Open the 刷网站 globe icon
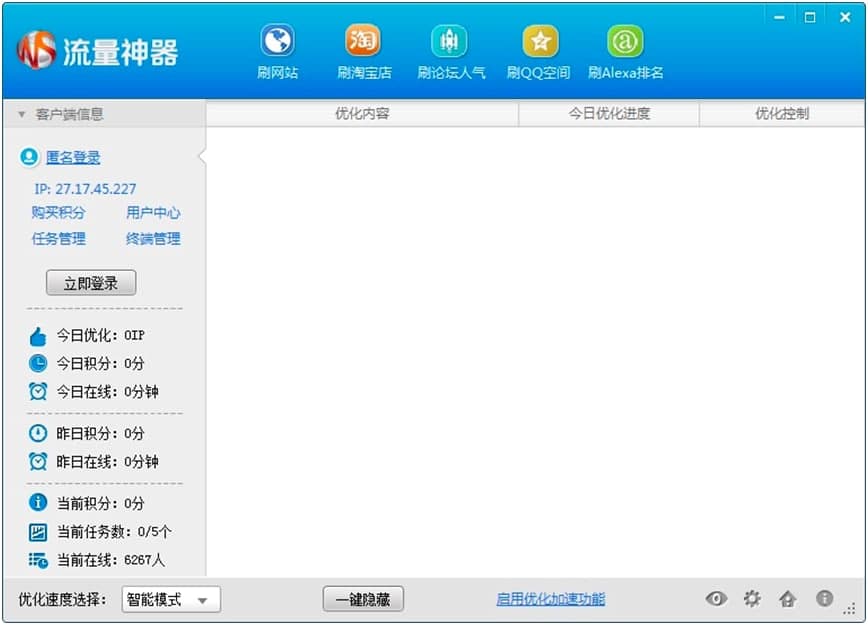This screenshot has width=868, height=625. 277,40
